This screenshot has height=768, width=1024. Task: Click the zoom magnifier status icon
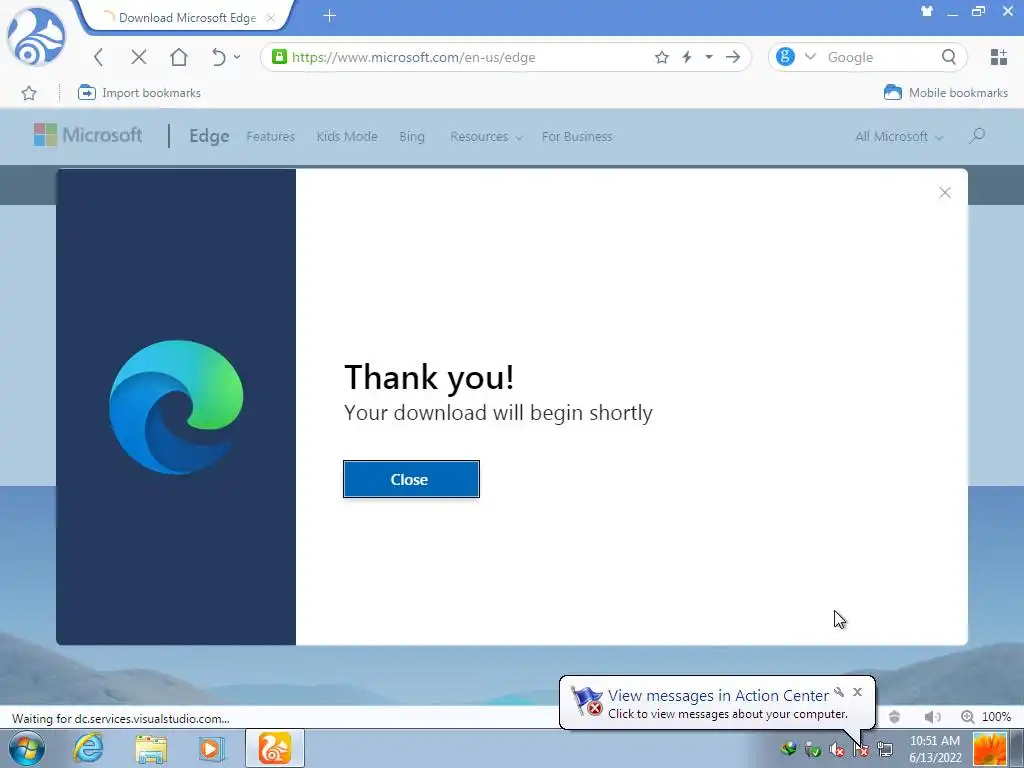(x=968, y=716)
